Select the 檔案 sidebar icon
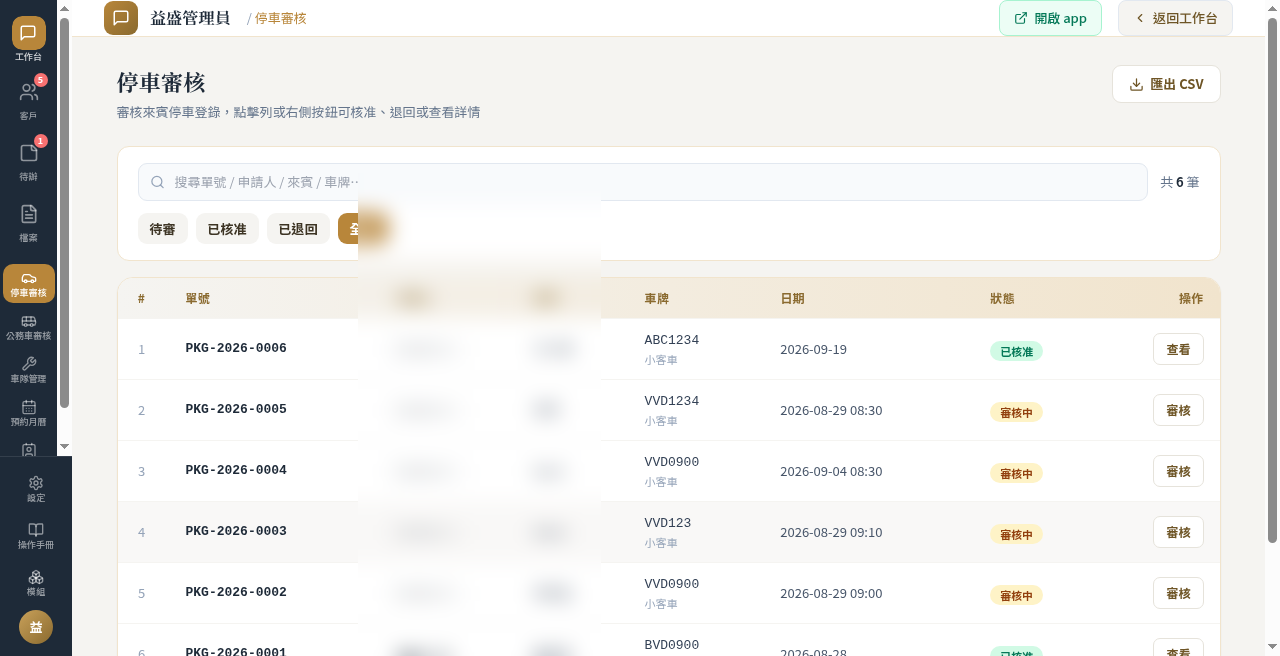 pos(28,222)
